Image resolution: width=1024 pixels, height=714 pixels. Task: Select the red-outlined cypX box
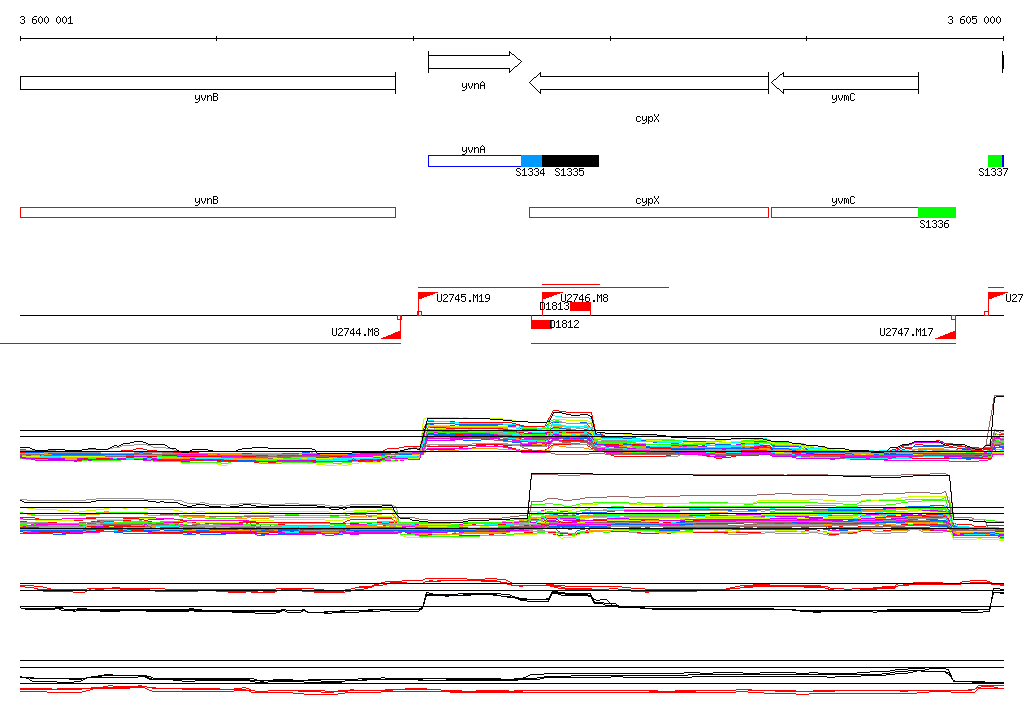point(648,213)
